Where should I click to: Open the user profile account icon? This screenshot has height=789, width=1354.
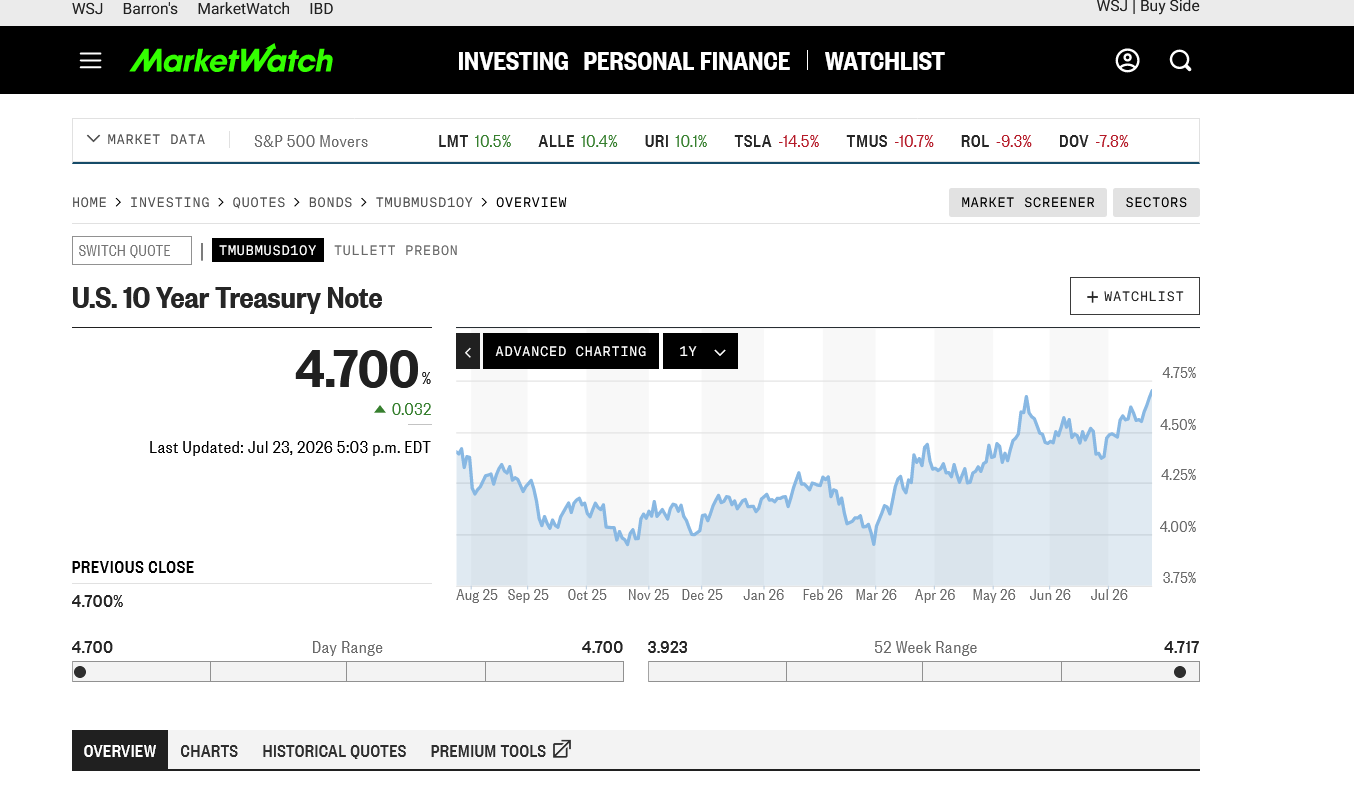click(x=1127, y=61)
